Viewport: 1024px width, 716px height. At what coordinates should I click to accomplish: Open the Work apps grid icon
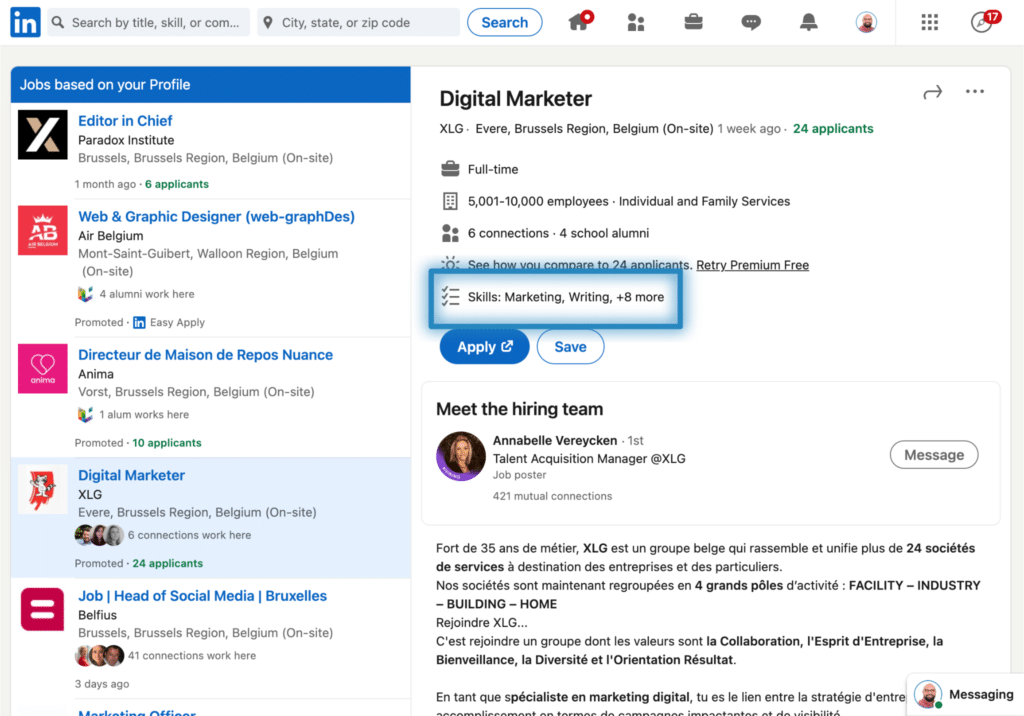click(x=929, y=22)
